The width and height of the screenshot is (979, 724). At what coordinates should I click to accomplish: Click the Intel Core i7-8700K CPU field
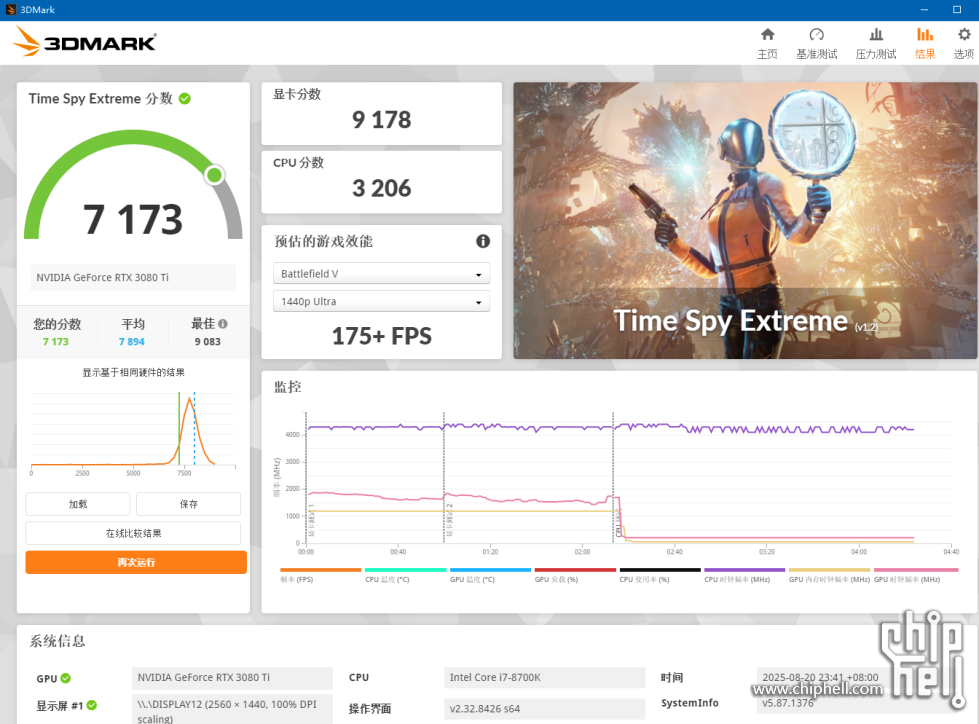click(544, 678)
